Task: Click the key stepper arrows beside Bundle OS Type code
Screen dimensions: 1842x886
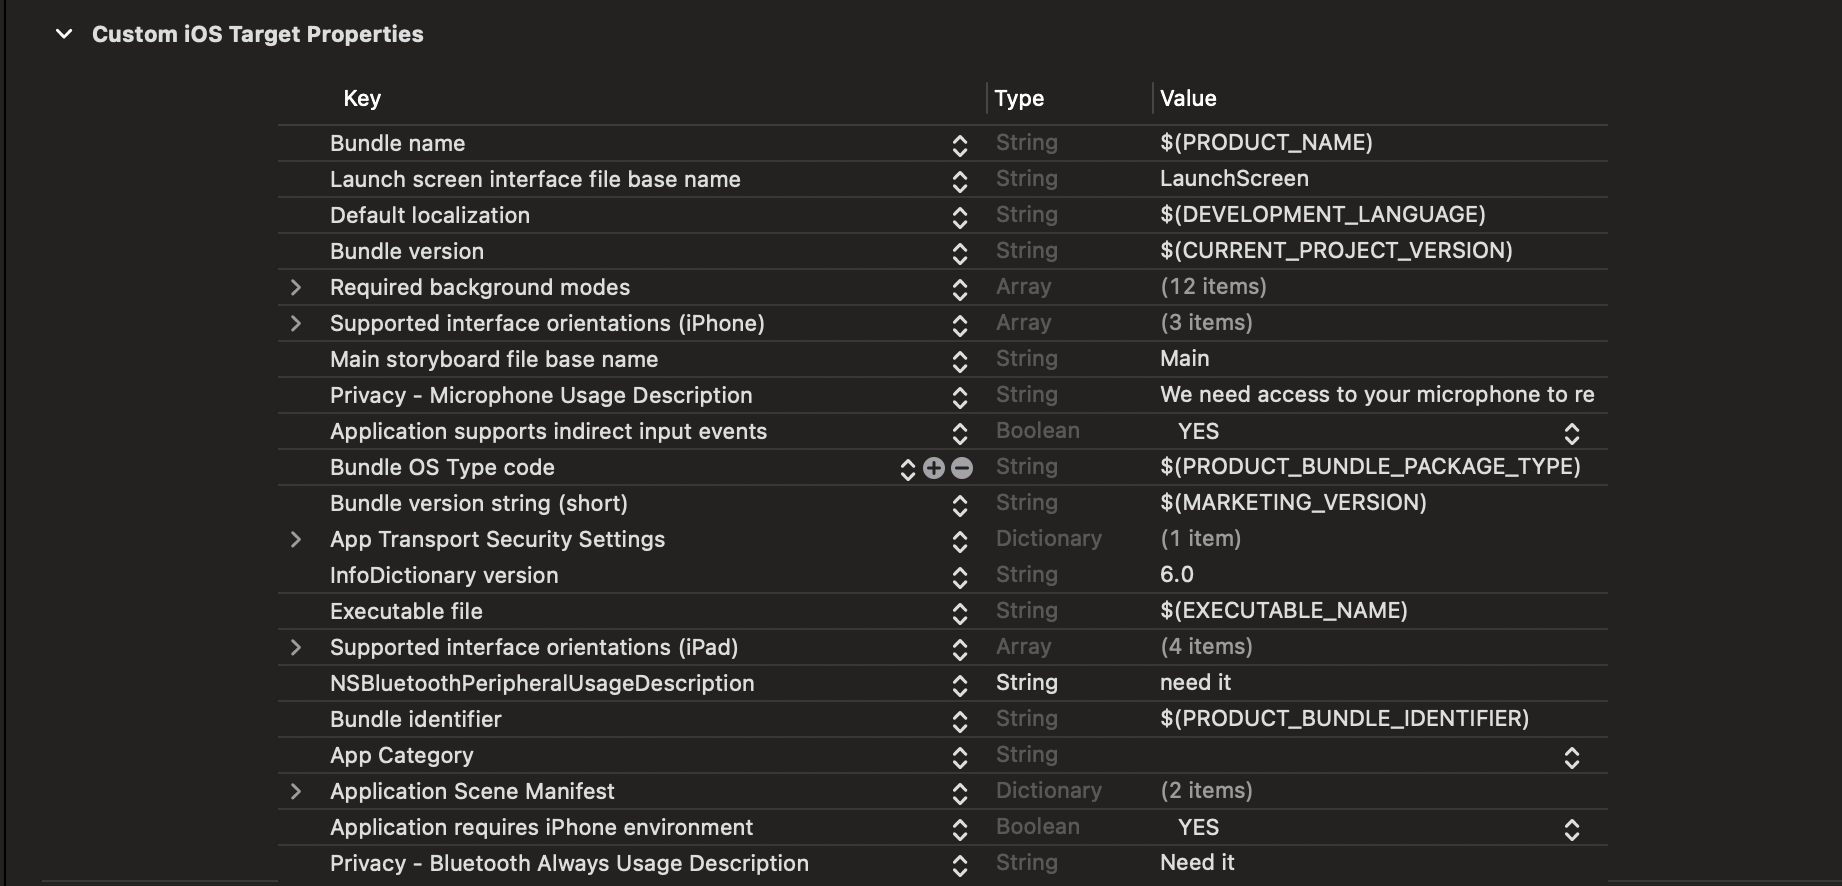Action: point(907,469)
